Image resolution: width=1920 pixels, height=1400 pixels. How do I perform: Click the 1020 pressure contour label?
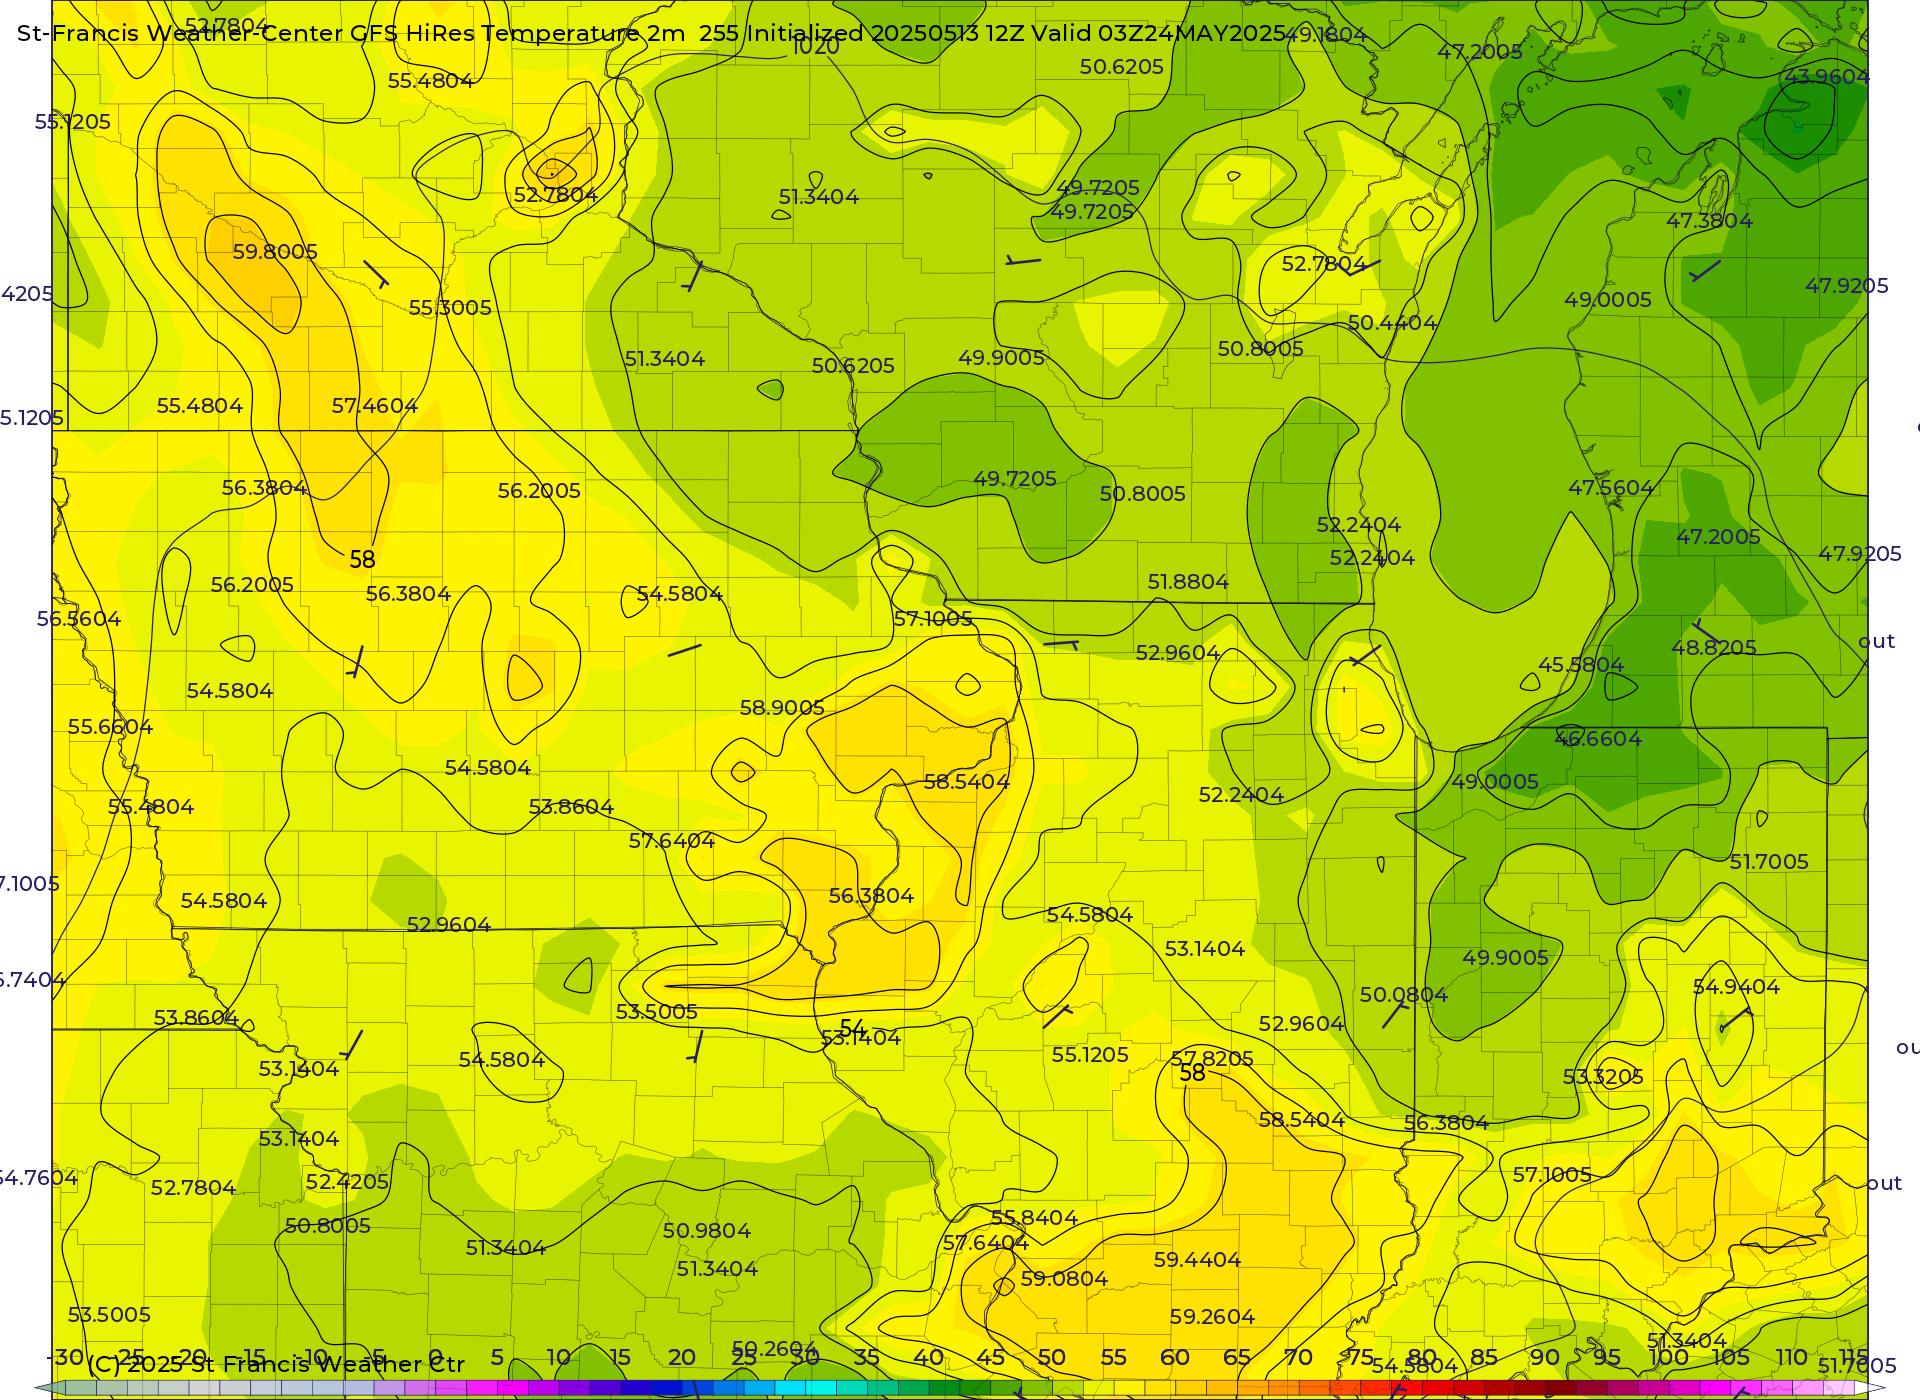click(815, 47)
